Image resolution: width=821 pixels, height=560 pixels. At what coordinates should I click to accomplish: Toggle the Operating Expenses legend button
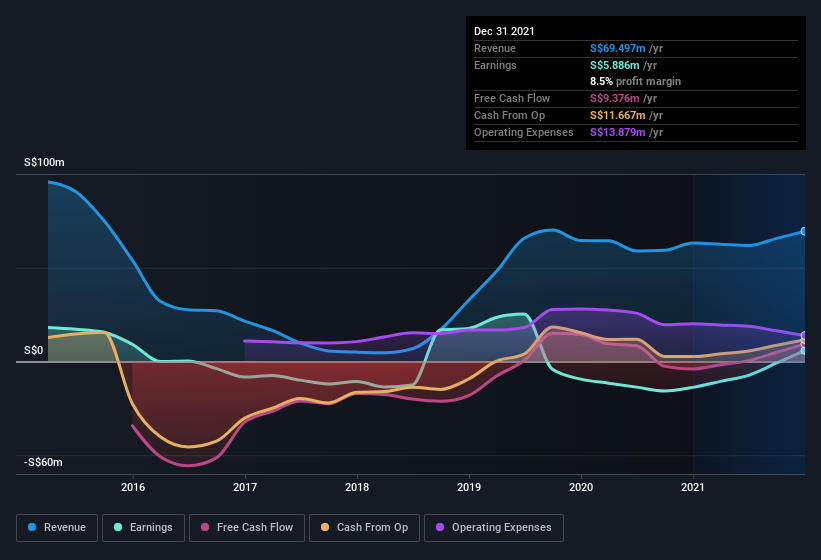(493, 528)
